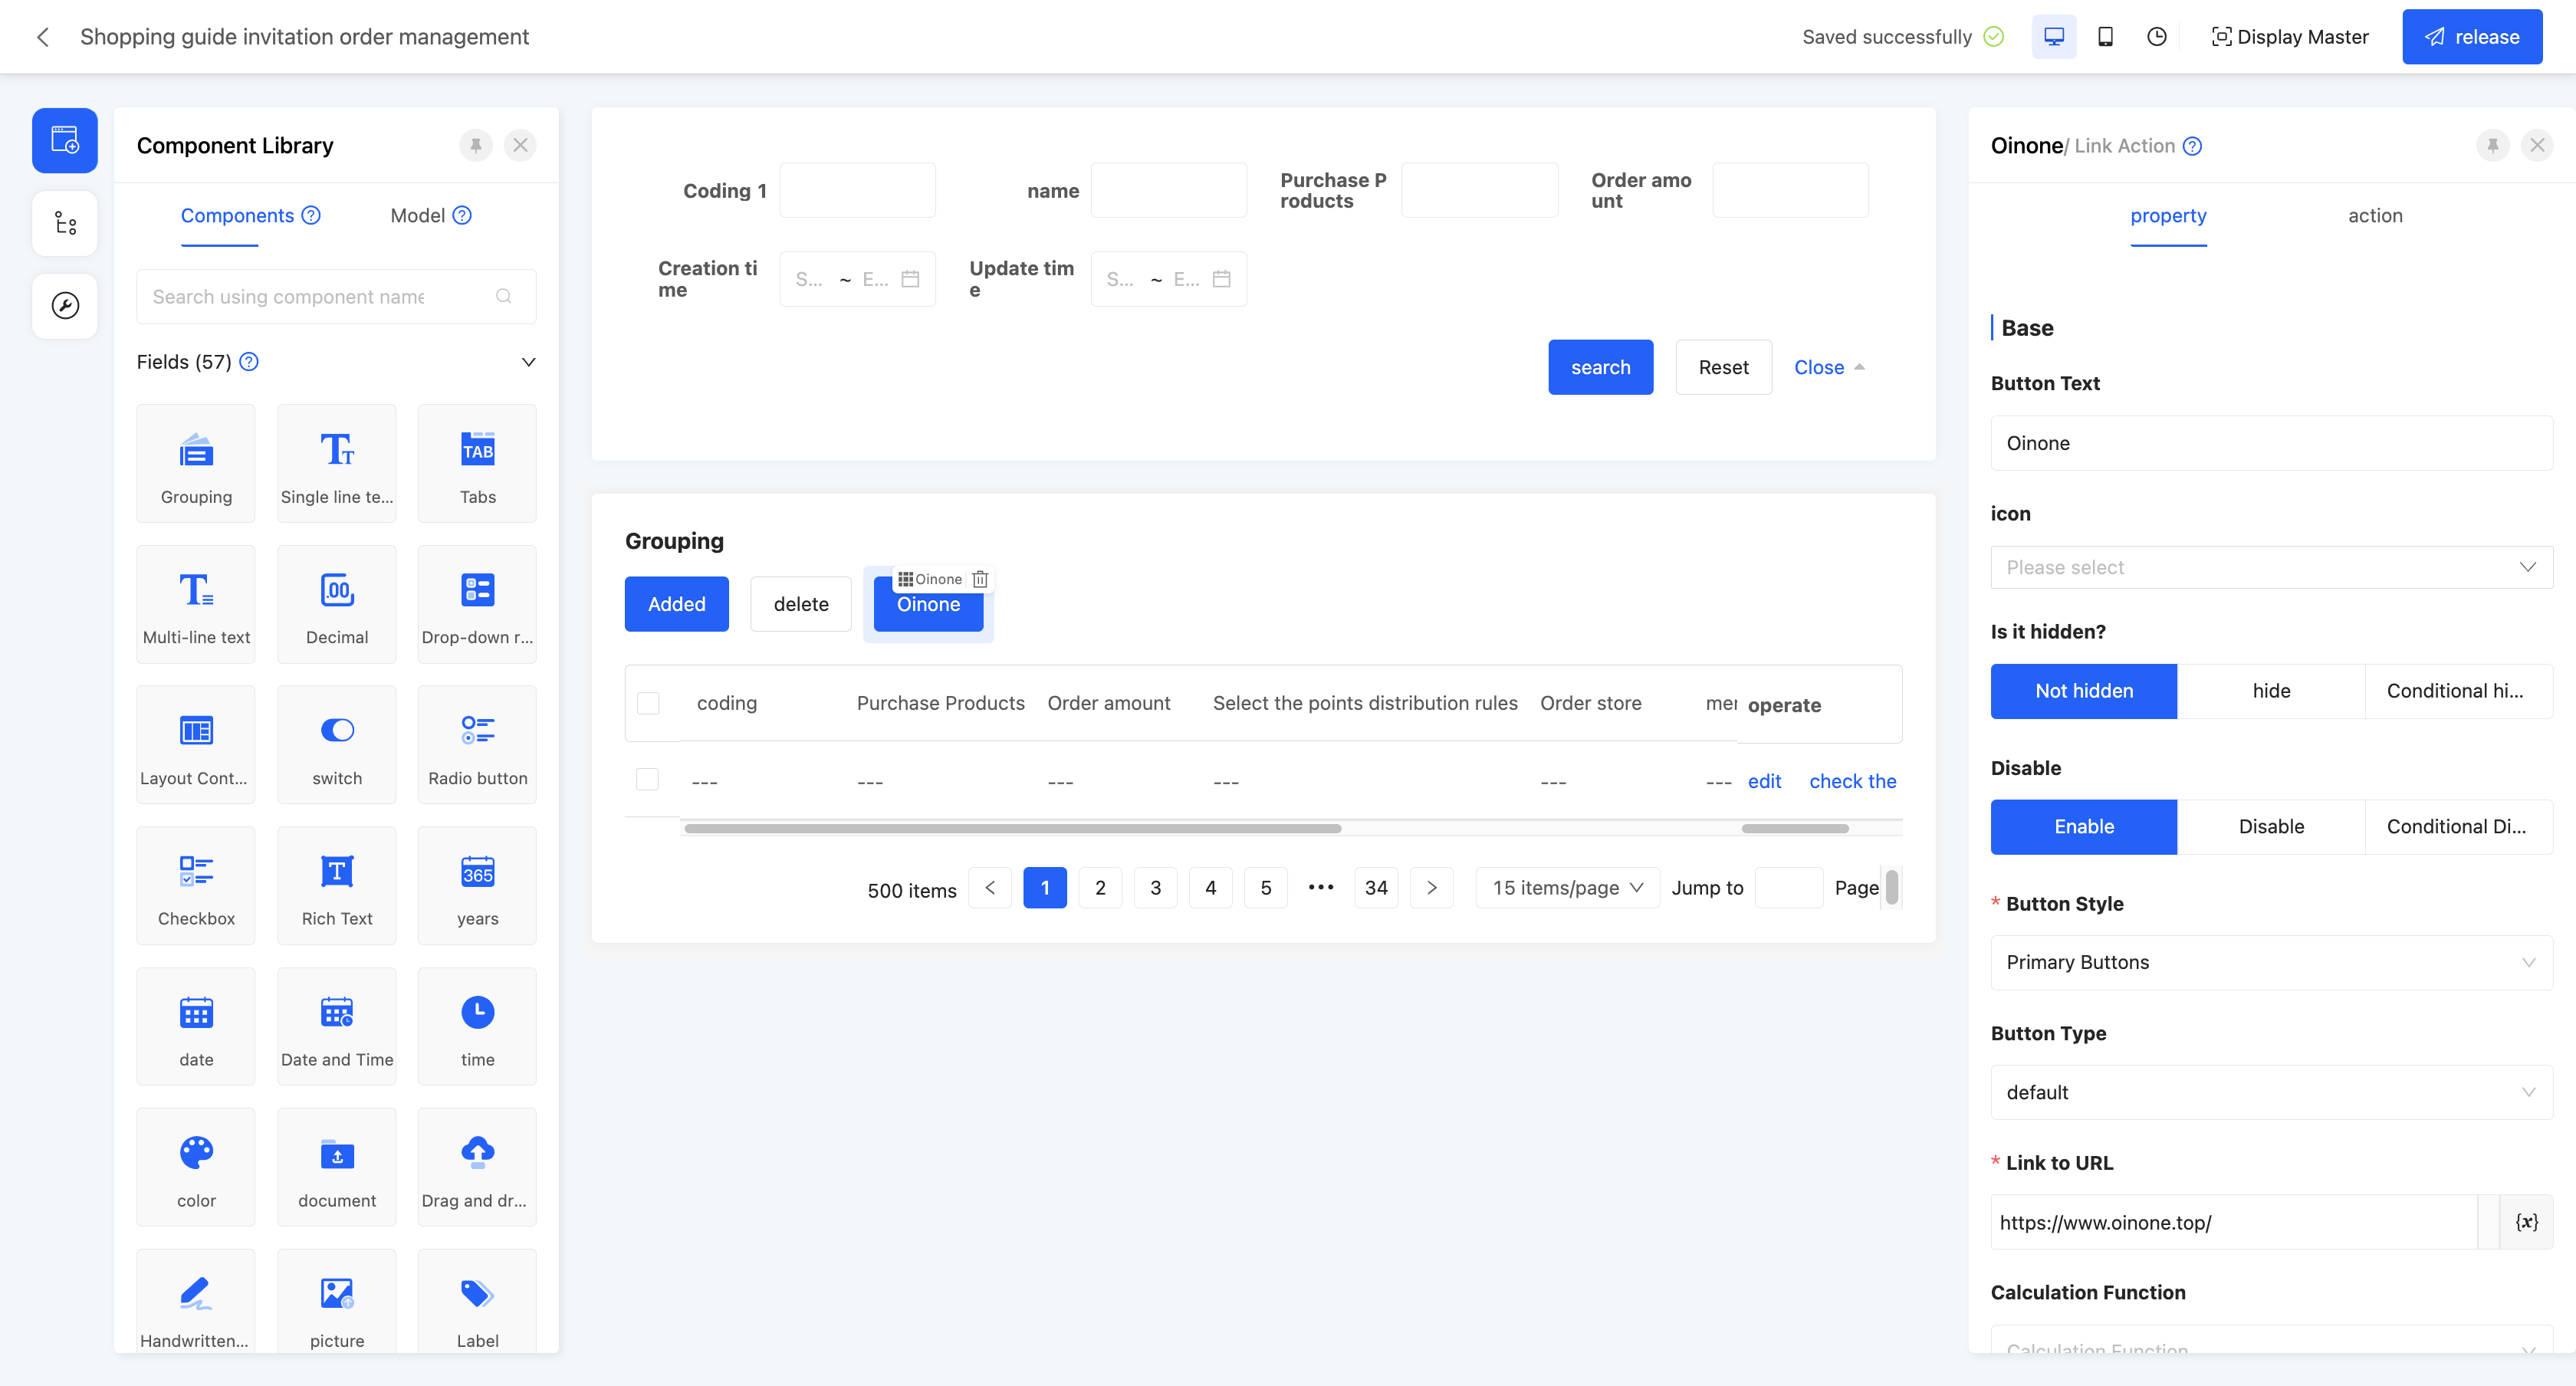Tick the first table row checkbox
2576x1386 pixels.
[648, 780]
